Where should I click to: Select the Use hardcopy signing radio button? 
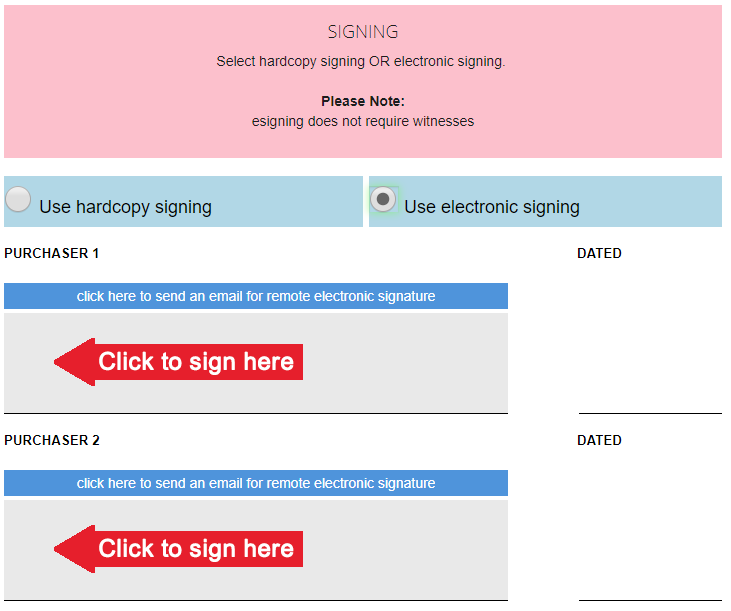click(18, 199)
